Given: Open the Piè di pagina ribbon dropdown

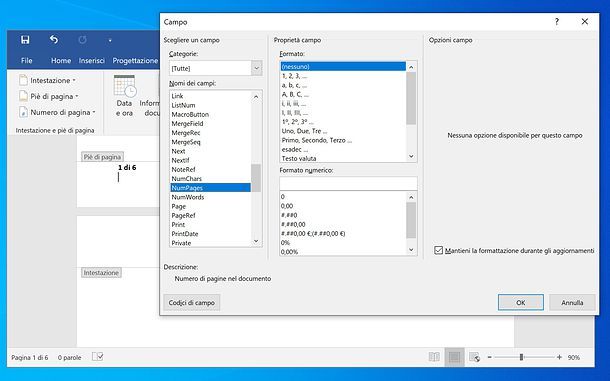Looking at the screenshot, I should [x=49, y=96].
